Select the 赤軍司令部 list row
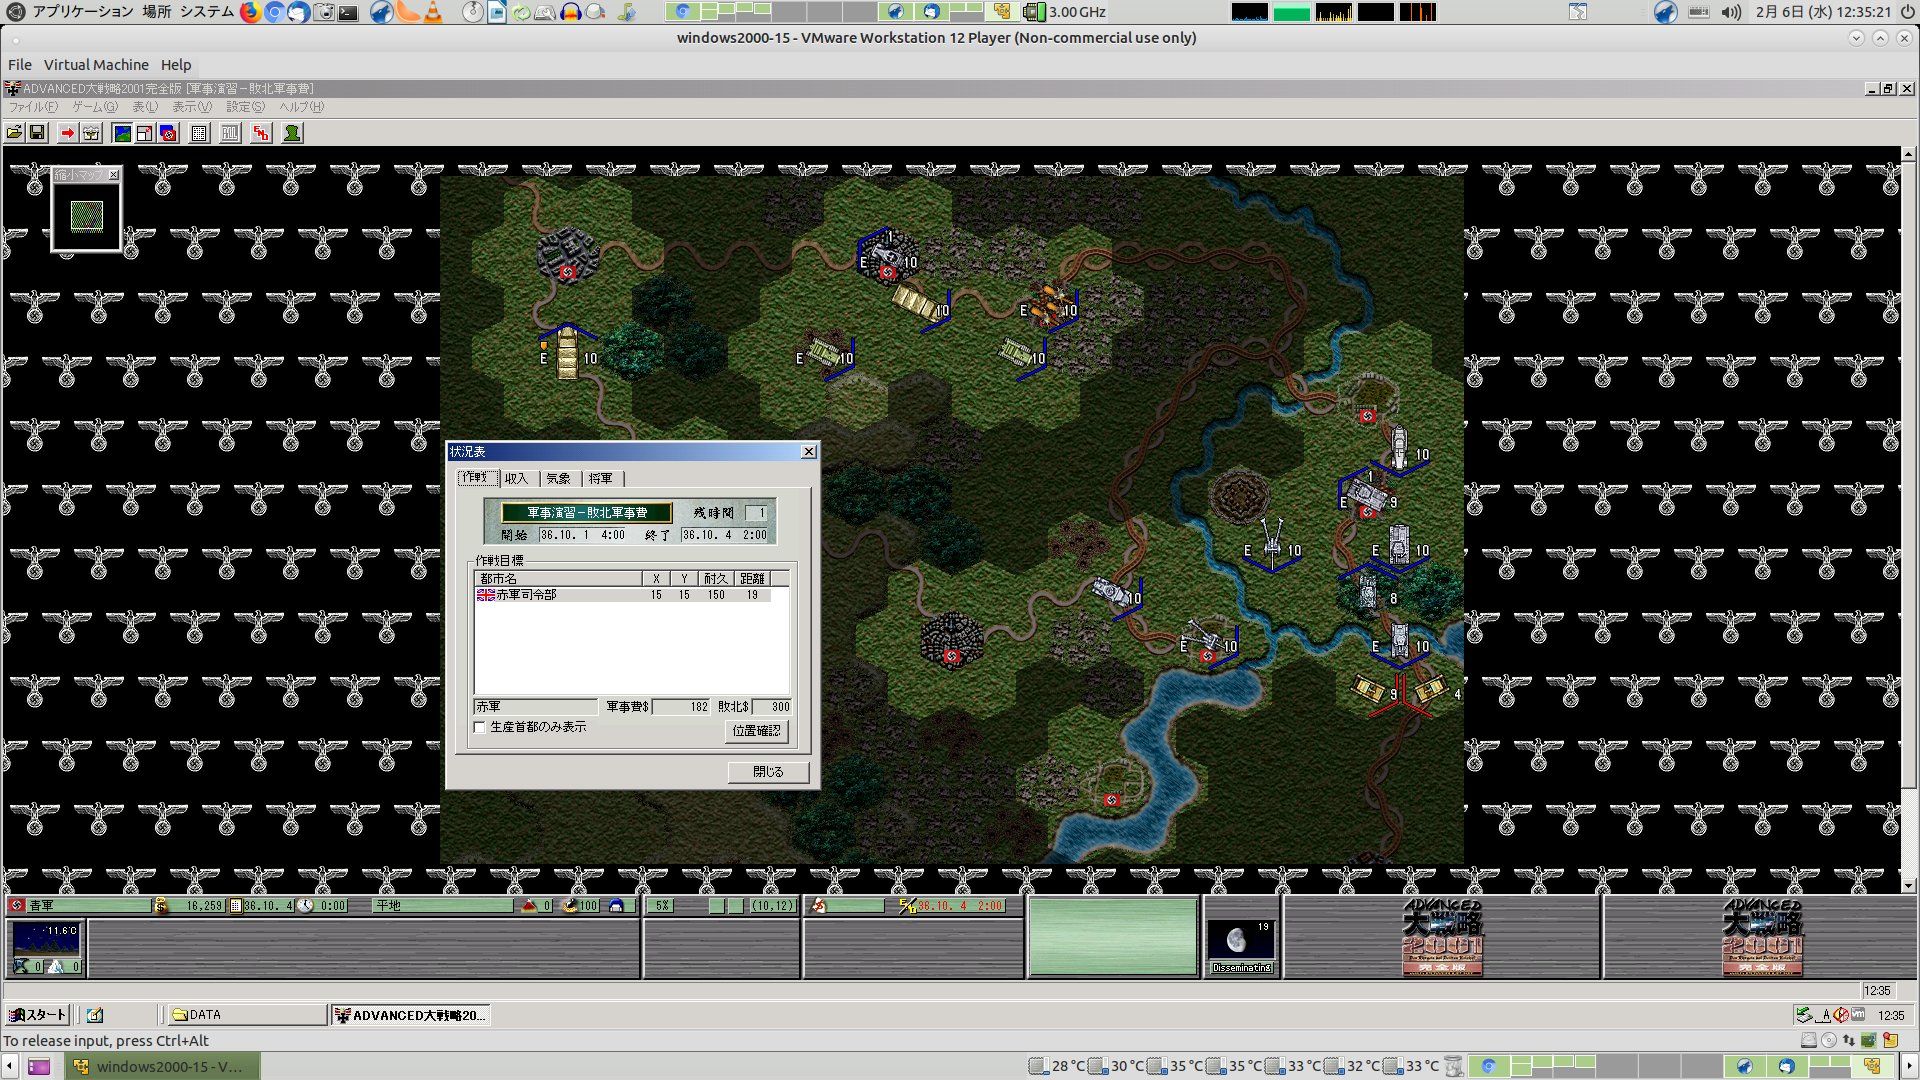The image size is (1920, 1080). pyautogui.click(x=526, y=595)
